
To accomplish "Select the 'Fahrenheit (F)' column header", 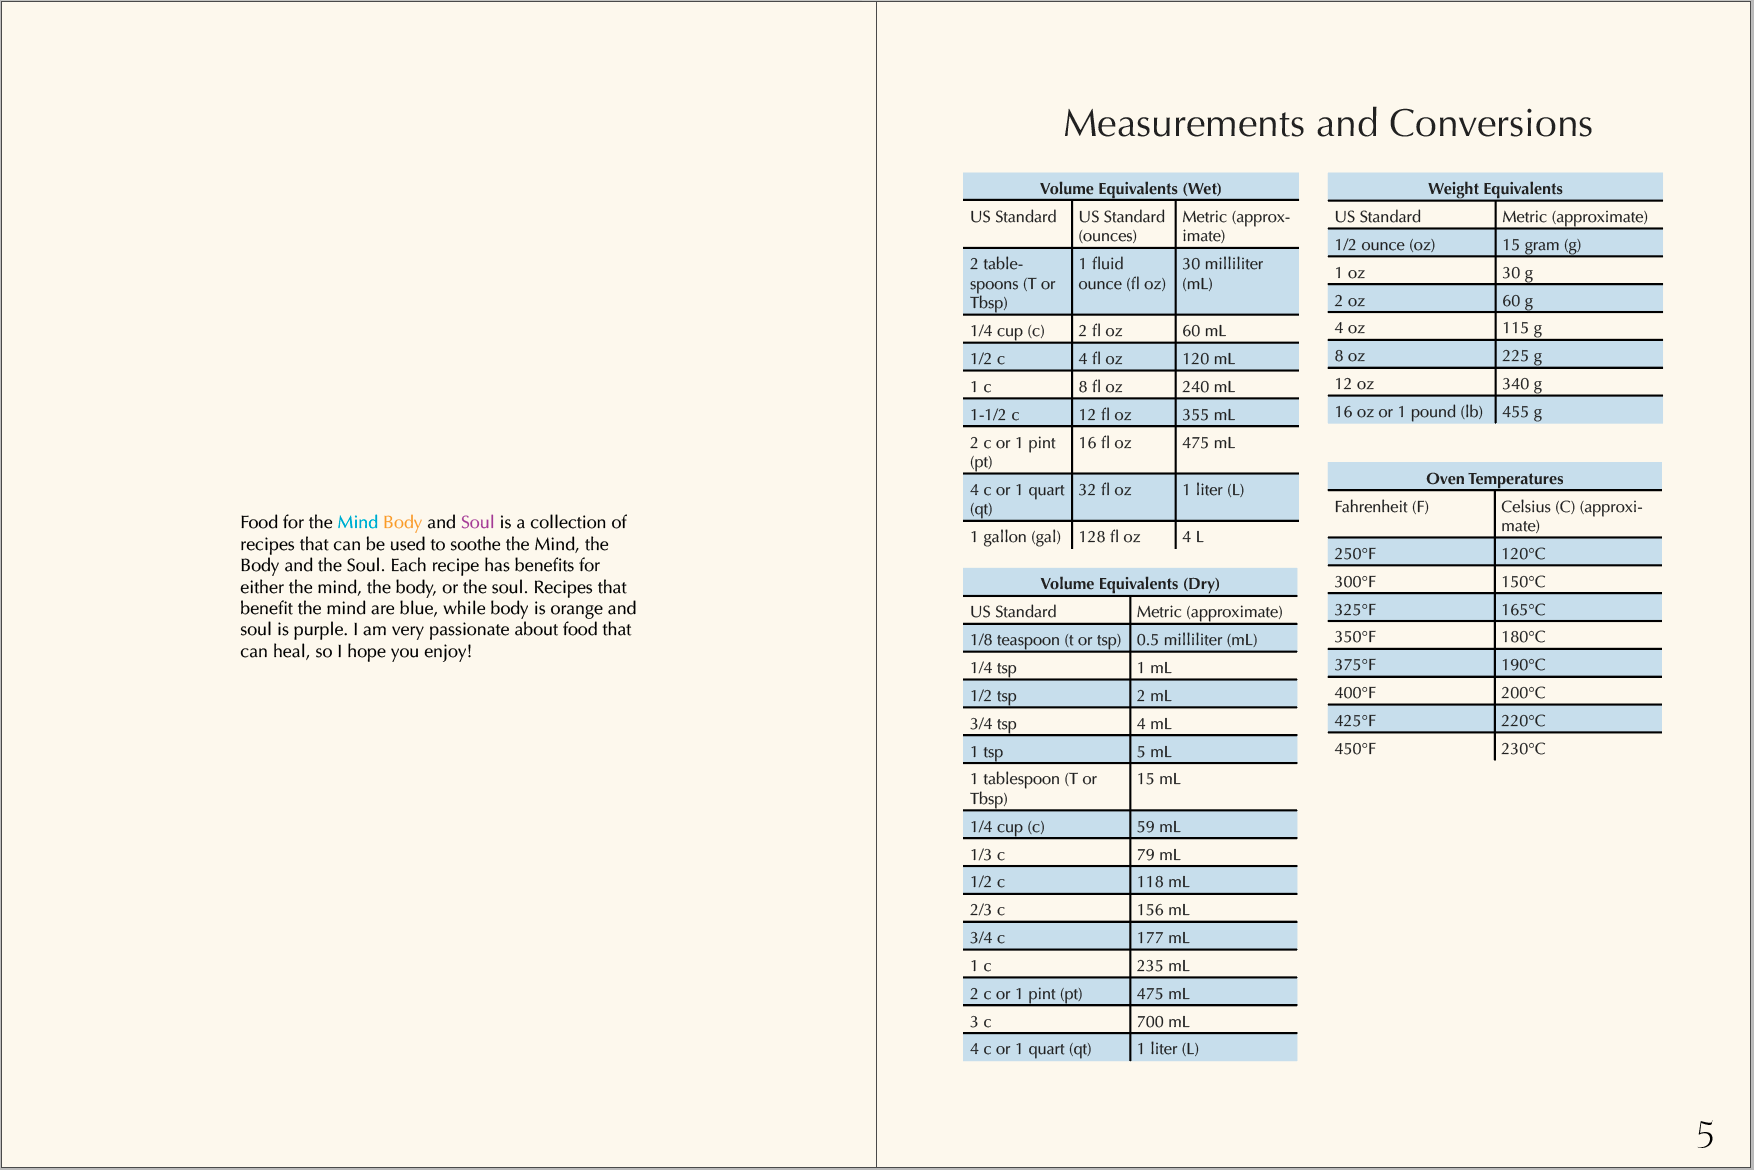I will coord(1411,515).
